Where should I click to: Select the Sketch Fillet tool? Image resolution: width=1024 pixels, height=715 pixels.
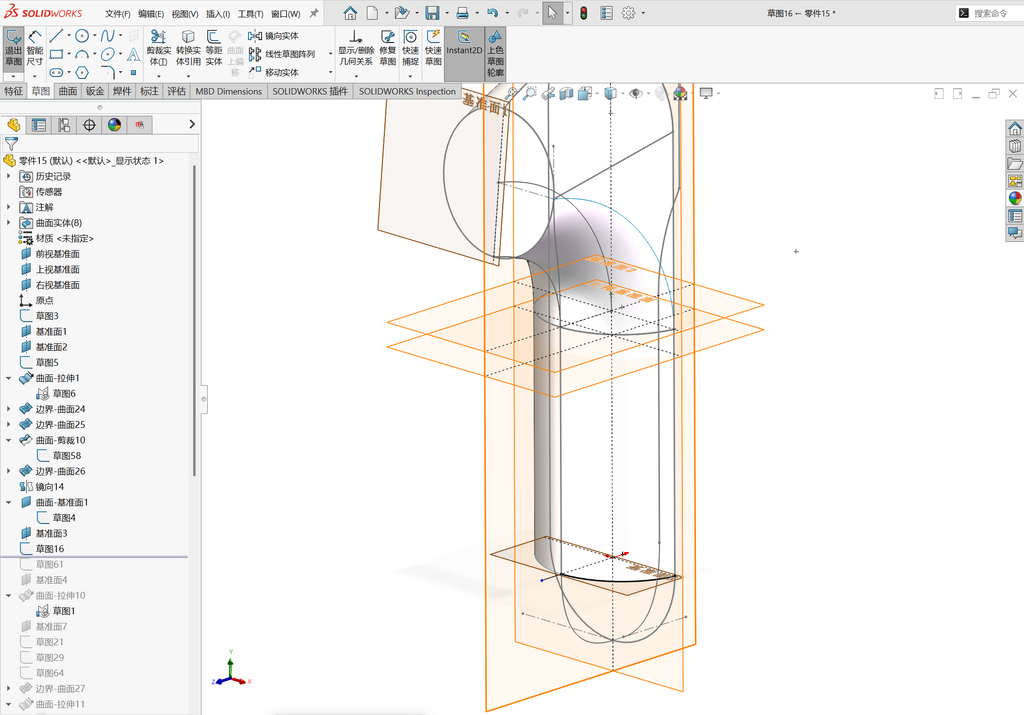click(108, 72)
